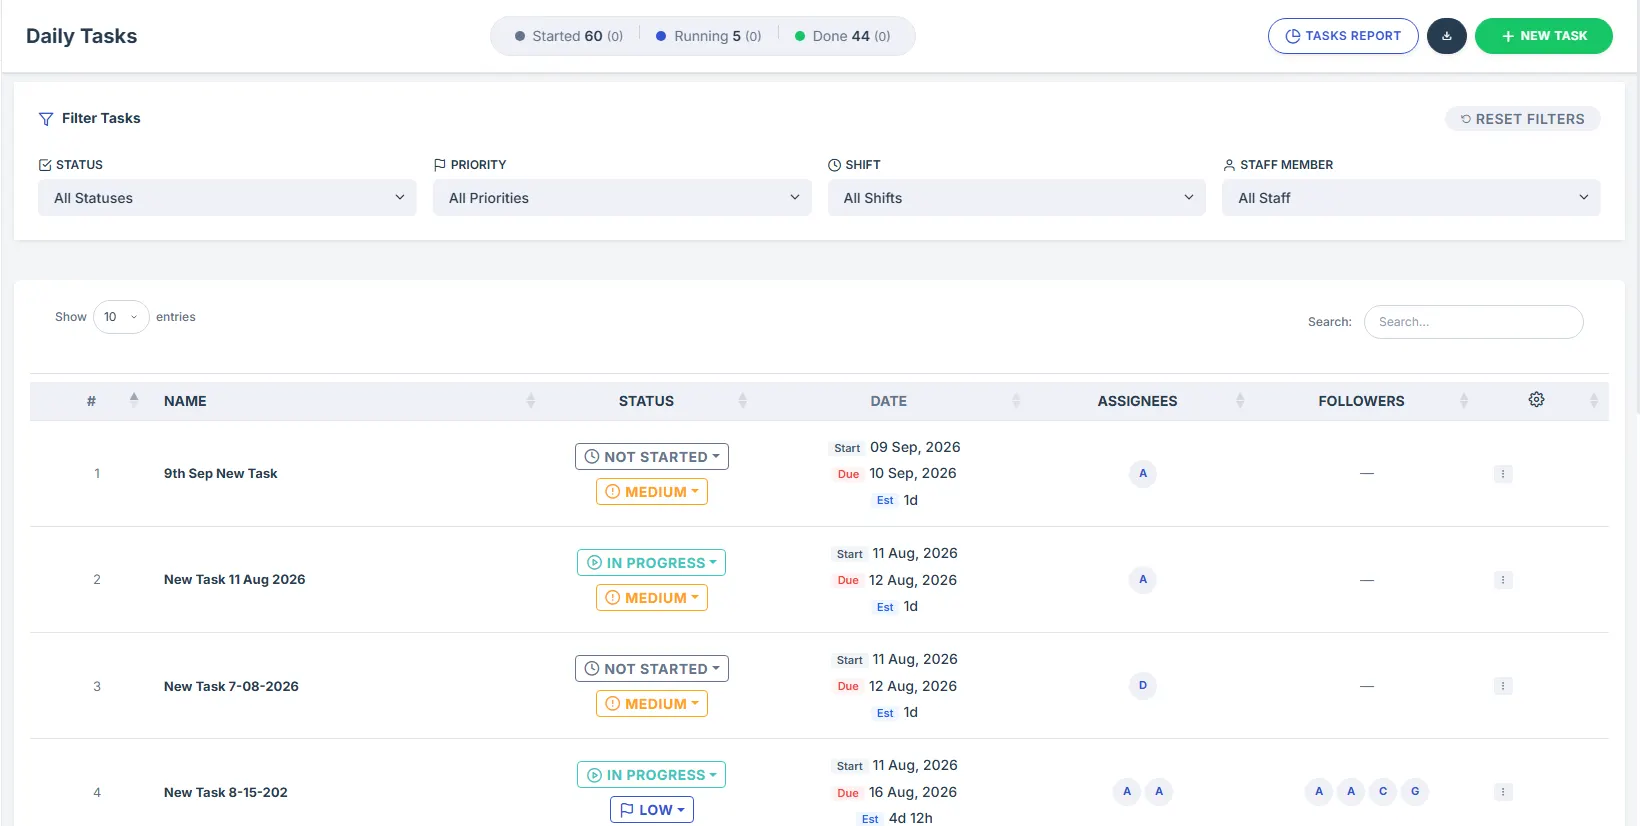Click follower avatar G on New Task 8-15-202
Screen dimensions: 1640x826
1415,792
